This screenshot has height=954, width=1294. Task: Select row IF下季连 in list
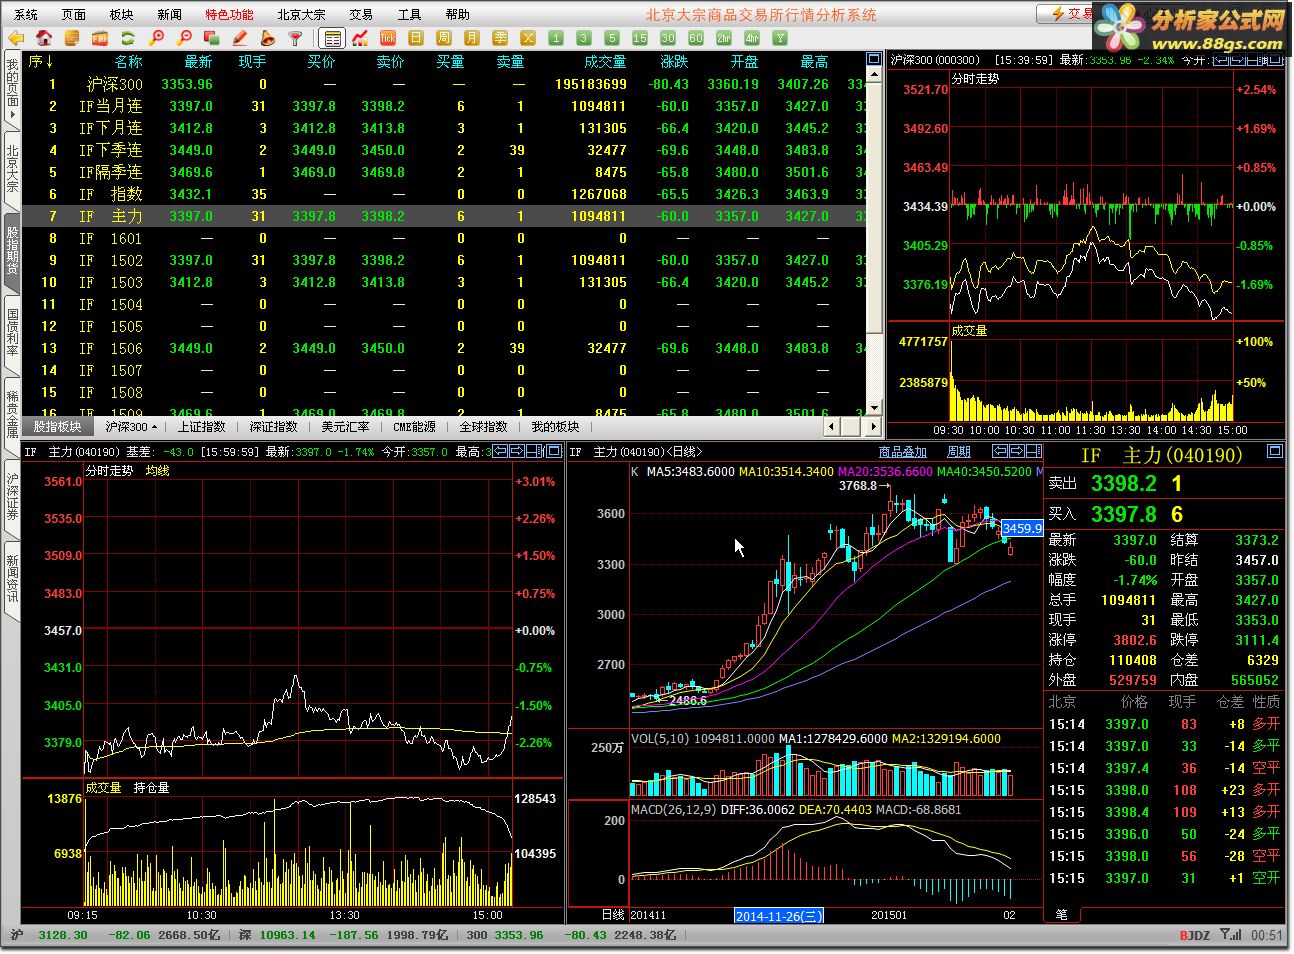pyautogui.click(x=445, y=150)
